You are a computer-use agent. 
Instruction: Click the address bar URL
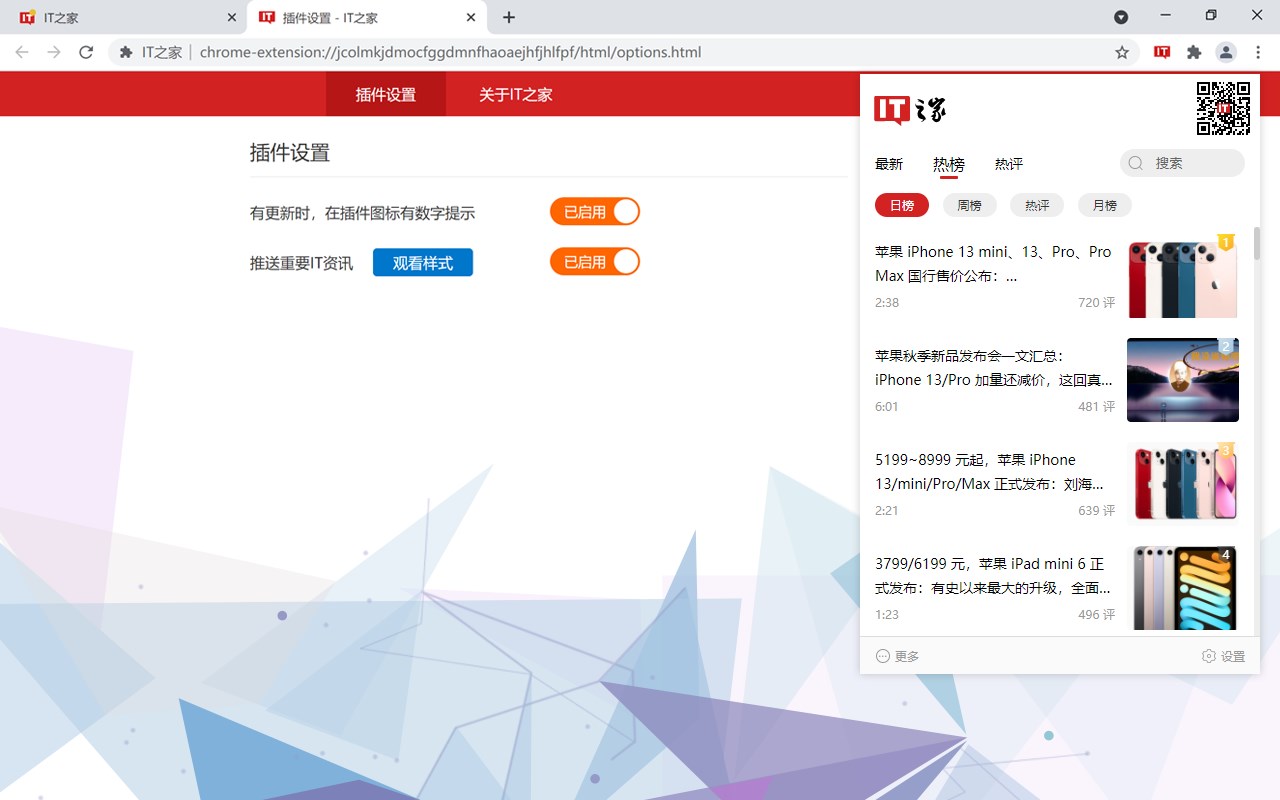click(450, 52)
